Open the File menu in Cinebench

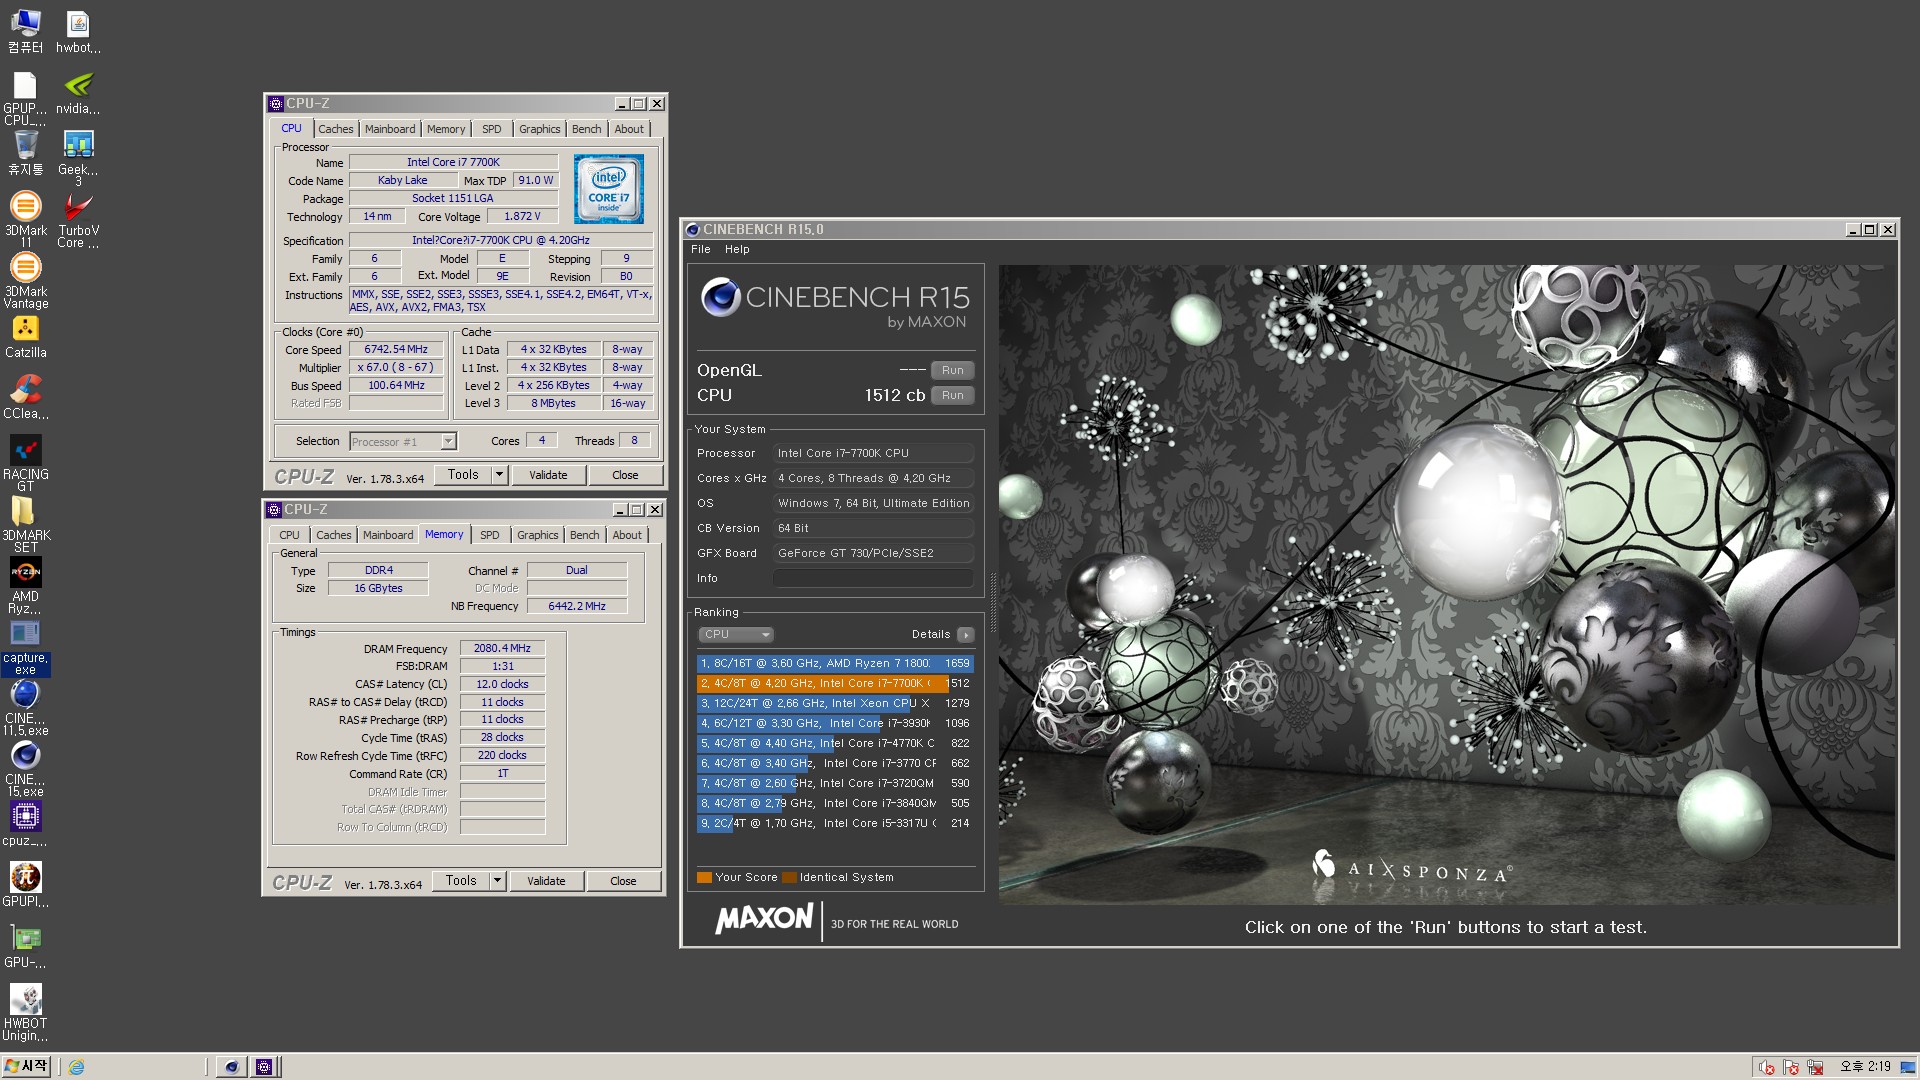[x=701, y=249]
